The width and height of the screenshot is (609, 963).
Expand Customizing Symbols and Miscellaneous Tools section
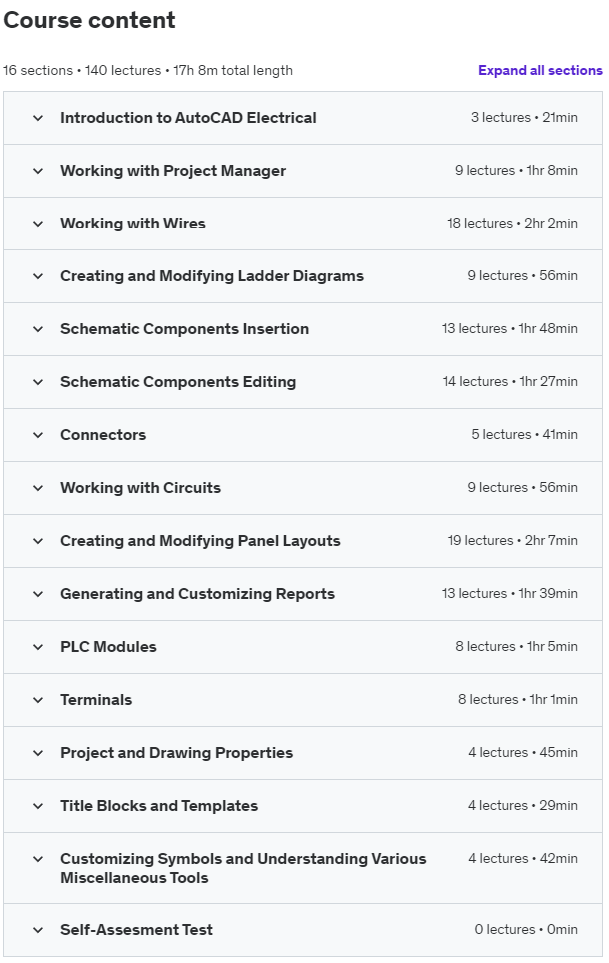pos(243,868)
